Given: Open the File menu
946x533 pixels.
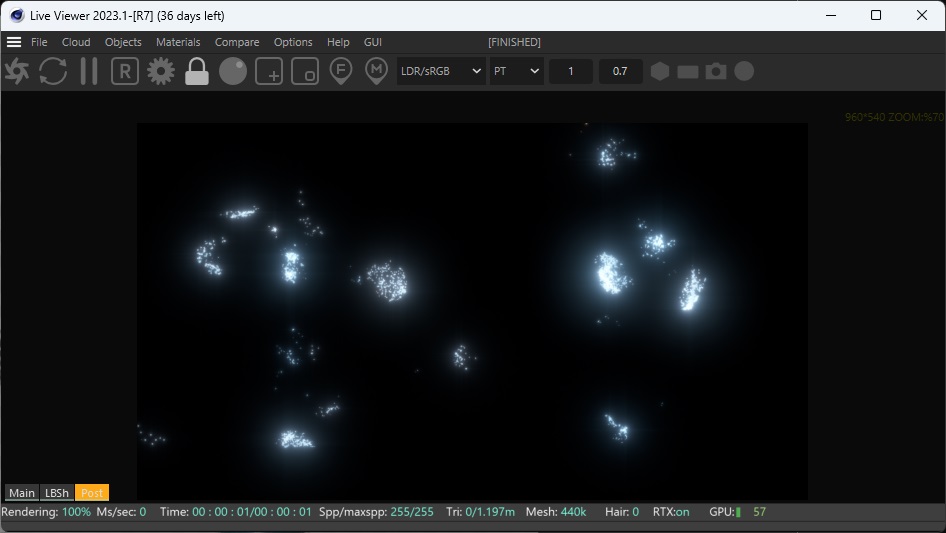Looking at the screenshot, I should 39,42.
